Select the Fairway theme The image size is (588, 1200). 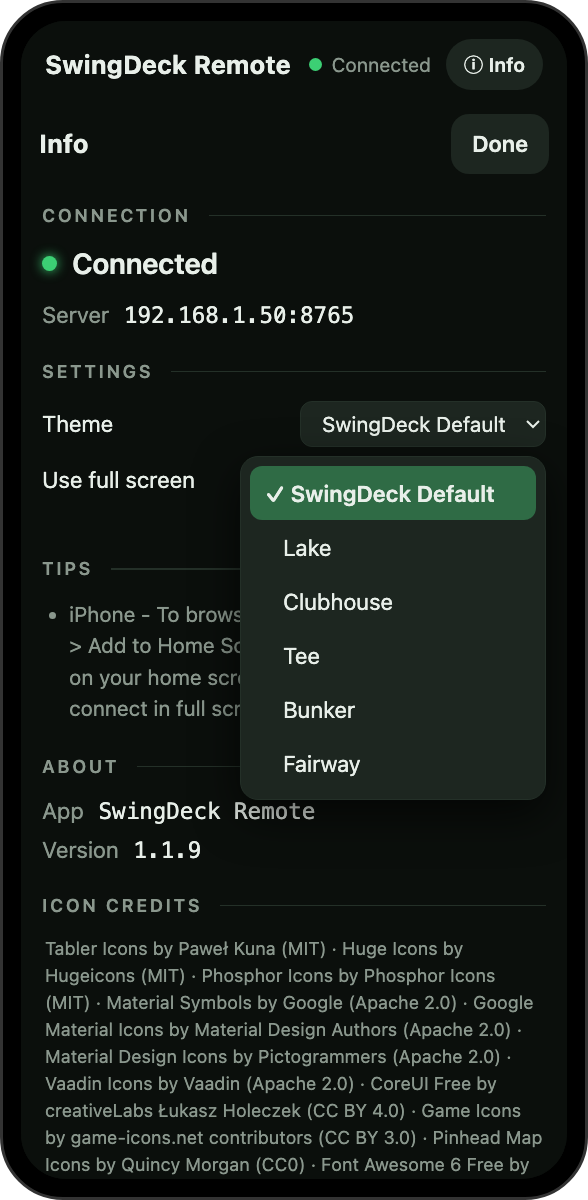click(x=393, y=764)
